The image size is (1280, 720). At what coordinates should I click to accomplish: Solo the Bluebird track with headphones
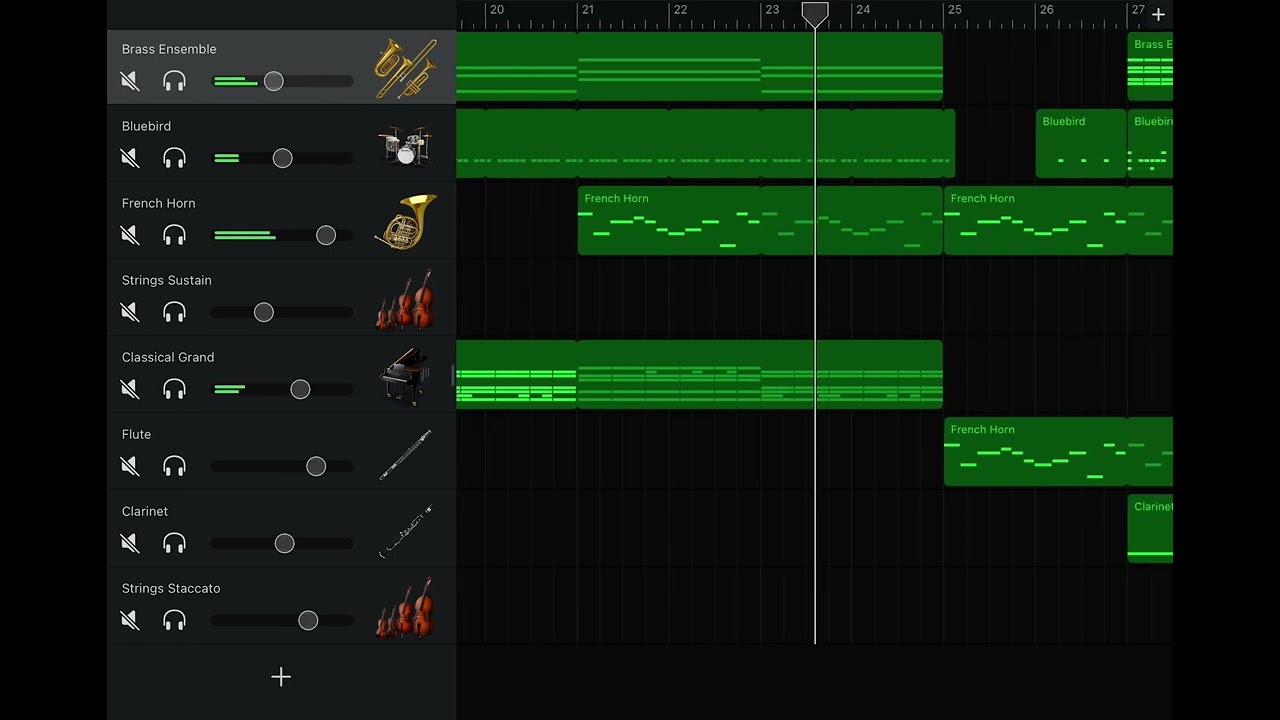(x=175, y=158)
